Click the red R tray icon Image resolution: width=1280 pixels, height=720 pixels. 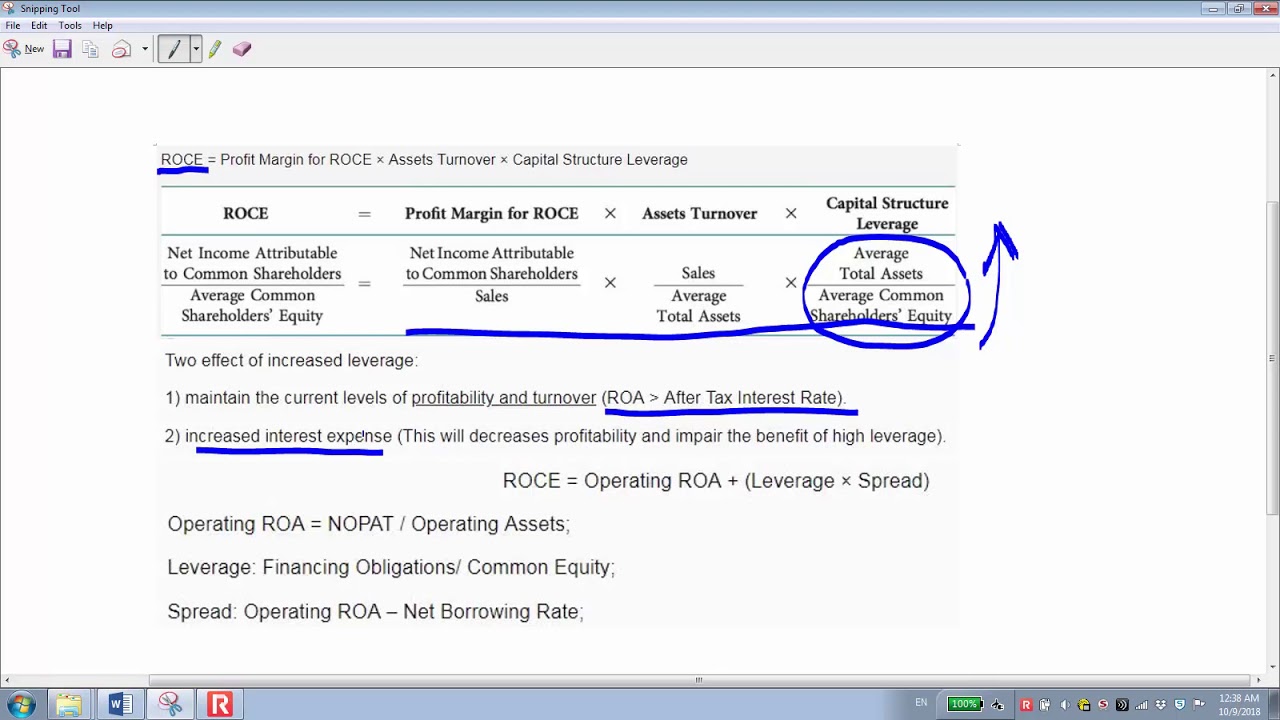coord(1026,705)
